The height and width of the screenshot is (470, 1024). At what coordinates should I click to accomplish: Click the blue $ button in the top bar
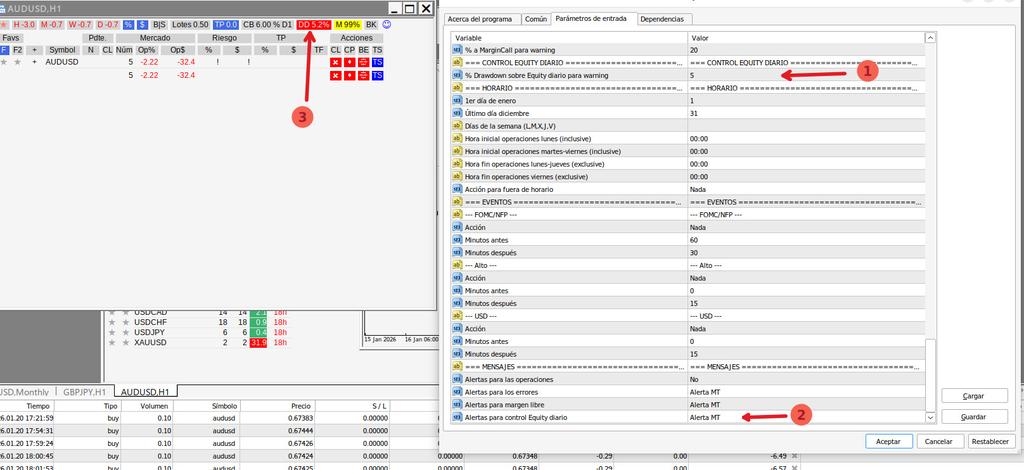[x=142, y=24]
